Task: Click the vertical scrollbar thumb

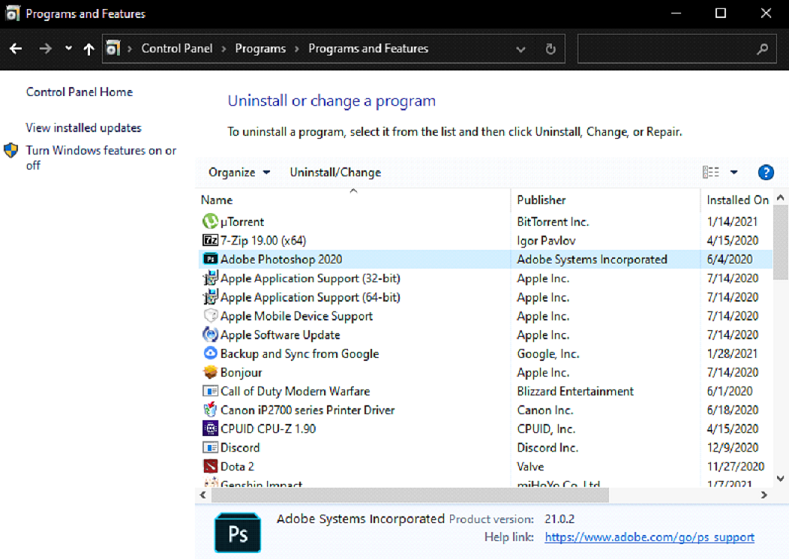Action: click(x=780, y=243)
